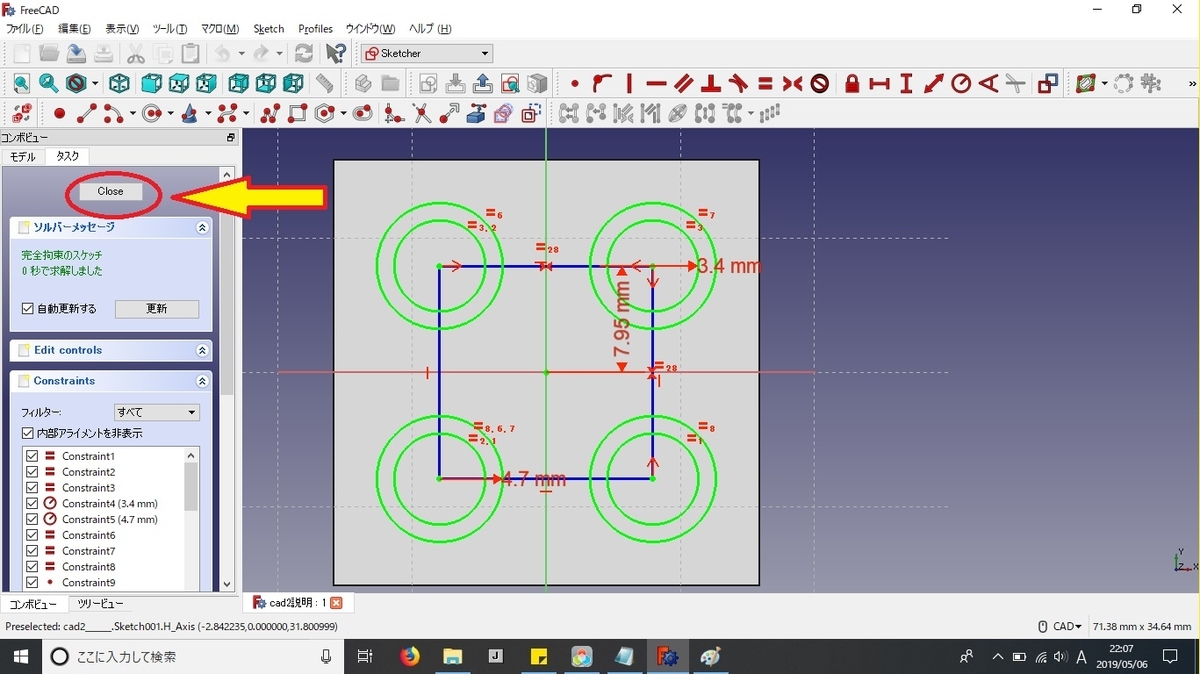
Task: Apply the block constraint
Action: [820, 84]
